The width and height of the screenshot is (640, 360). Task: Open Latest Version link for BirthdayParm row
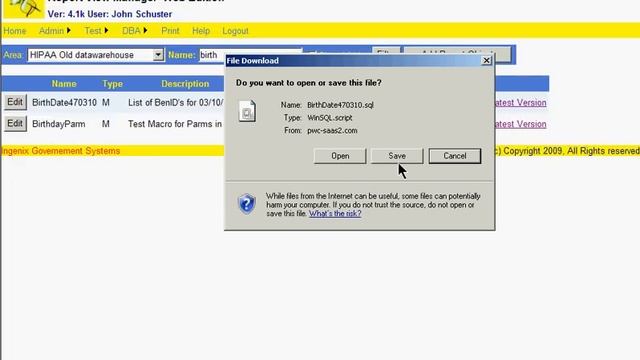click(520, 124)
